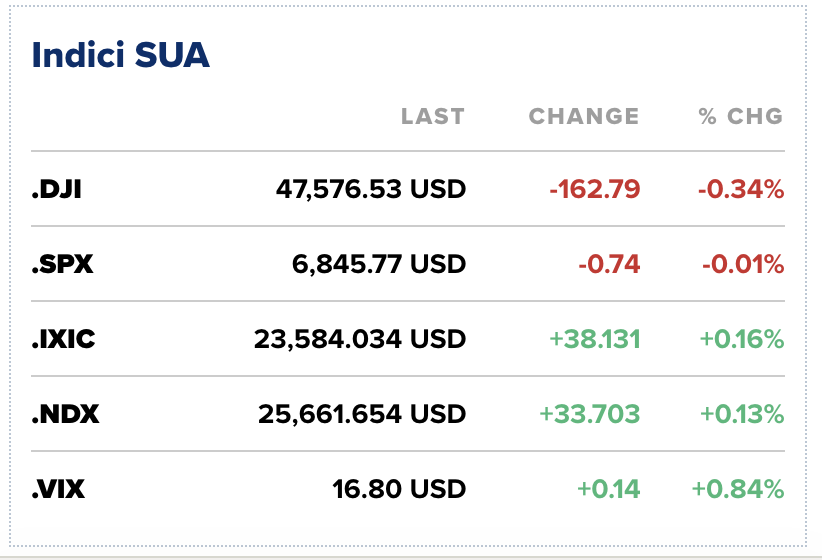Select the 47,576.53 USD last price

tap(371, 189)
